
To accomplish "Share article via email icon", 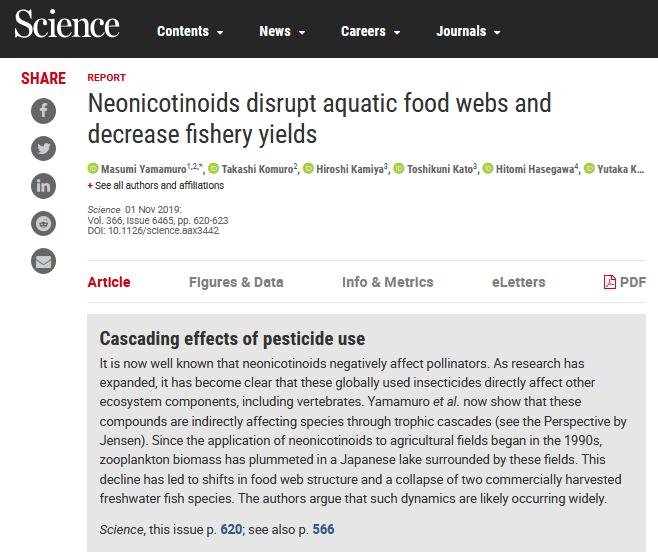I will tap(43, 262).
